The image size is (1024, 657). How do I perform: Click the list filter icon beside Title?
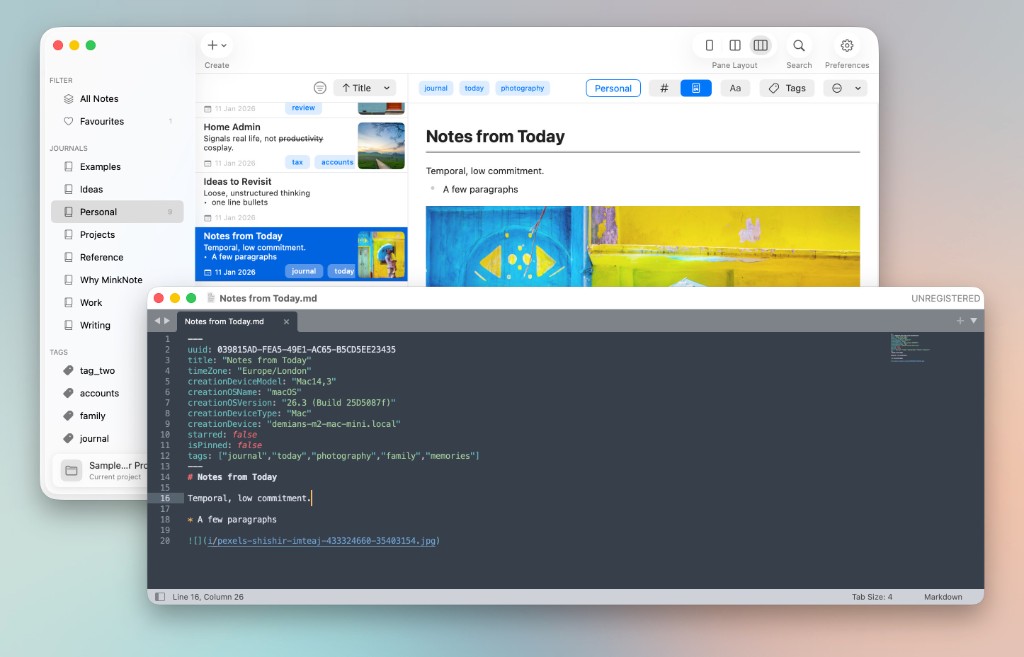click(319, 88)
